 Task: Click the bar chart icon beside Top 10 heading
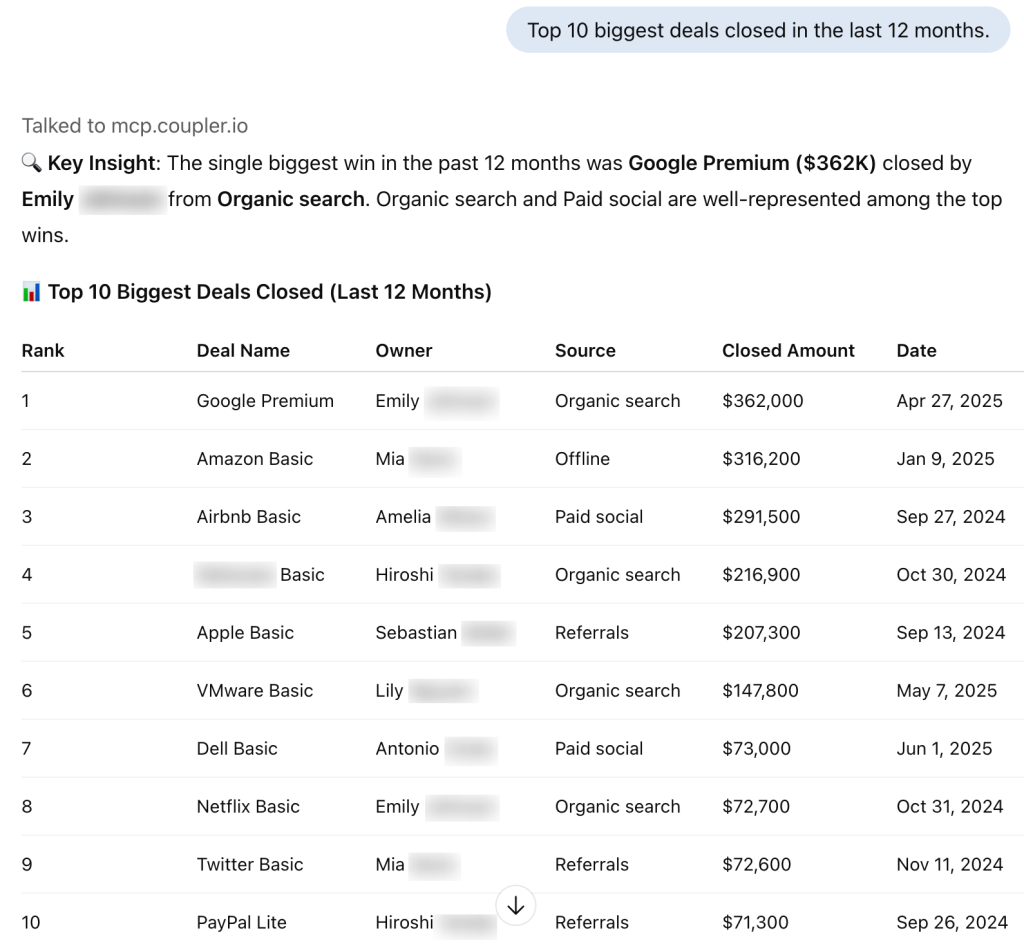31,292
